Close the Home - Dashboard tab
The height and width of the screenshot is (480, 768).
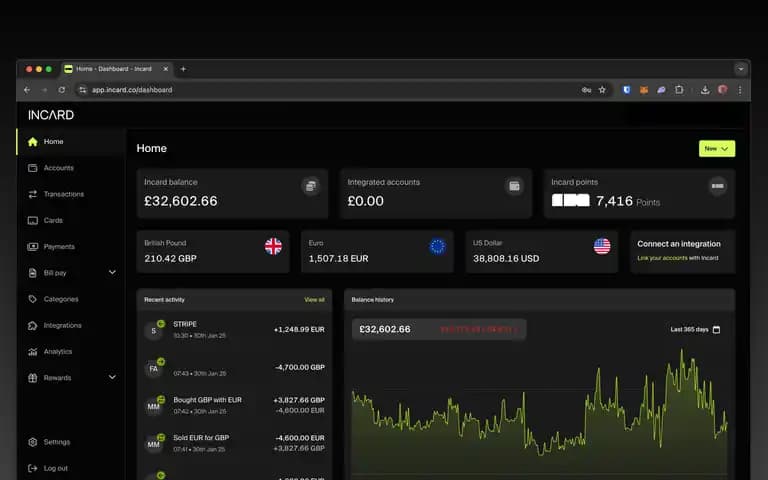166,69
